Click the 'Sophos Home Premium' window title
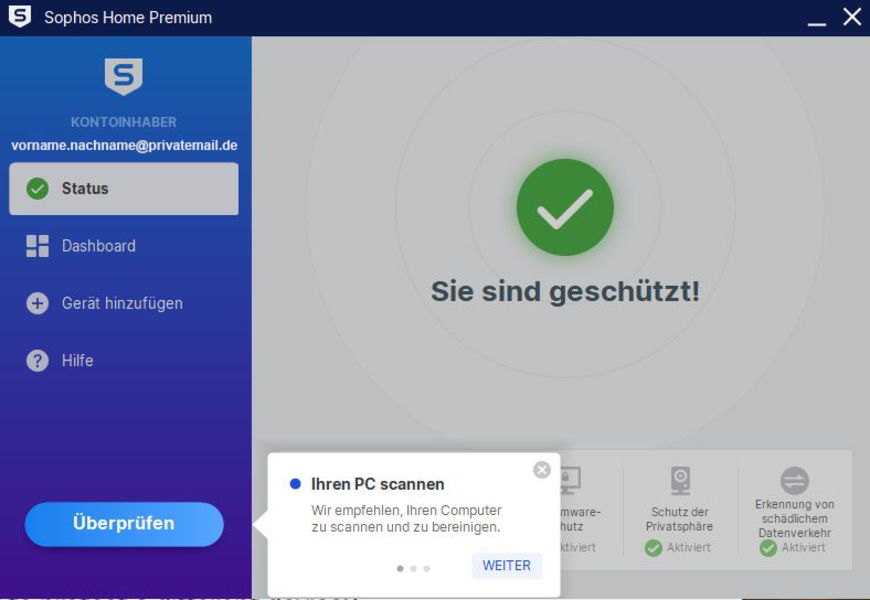 tap(128, 17)
